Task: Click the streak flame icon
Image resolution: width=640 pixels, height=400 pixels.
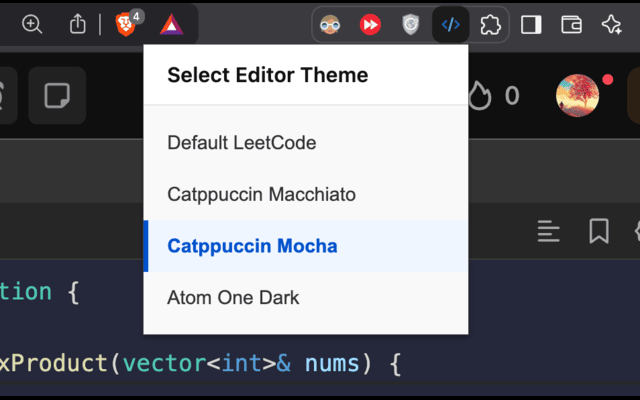Action: [x=480, y=96]
